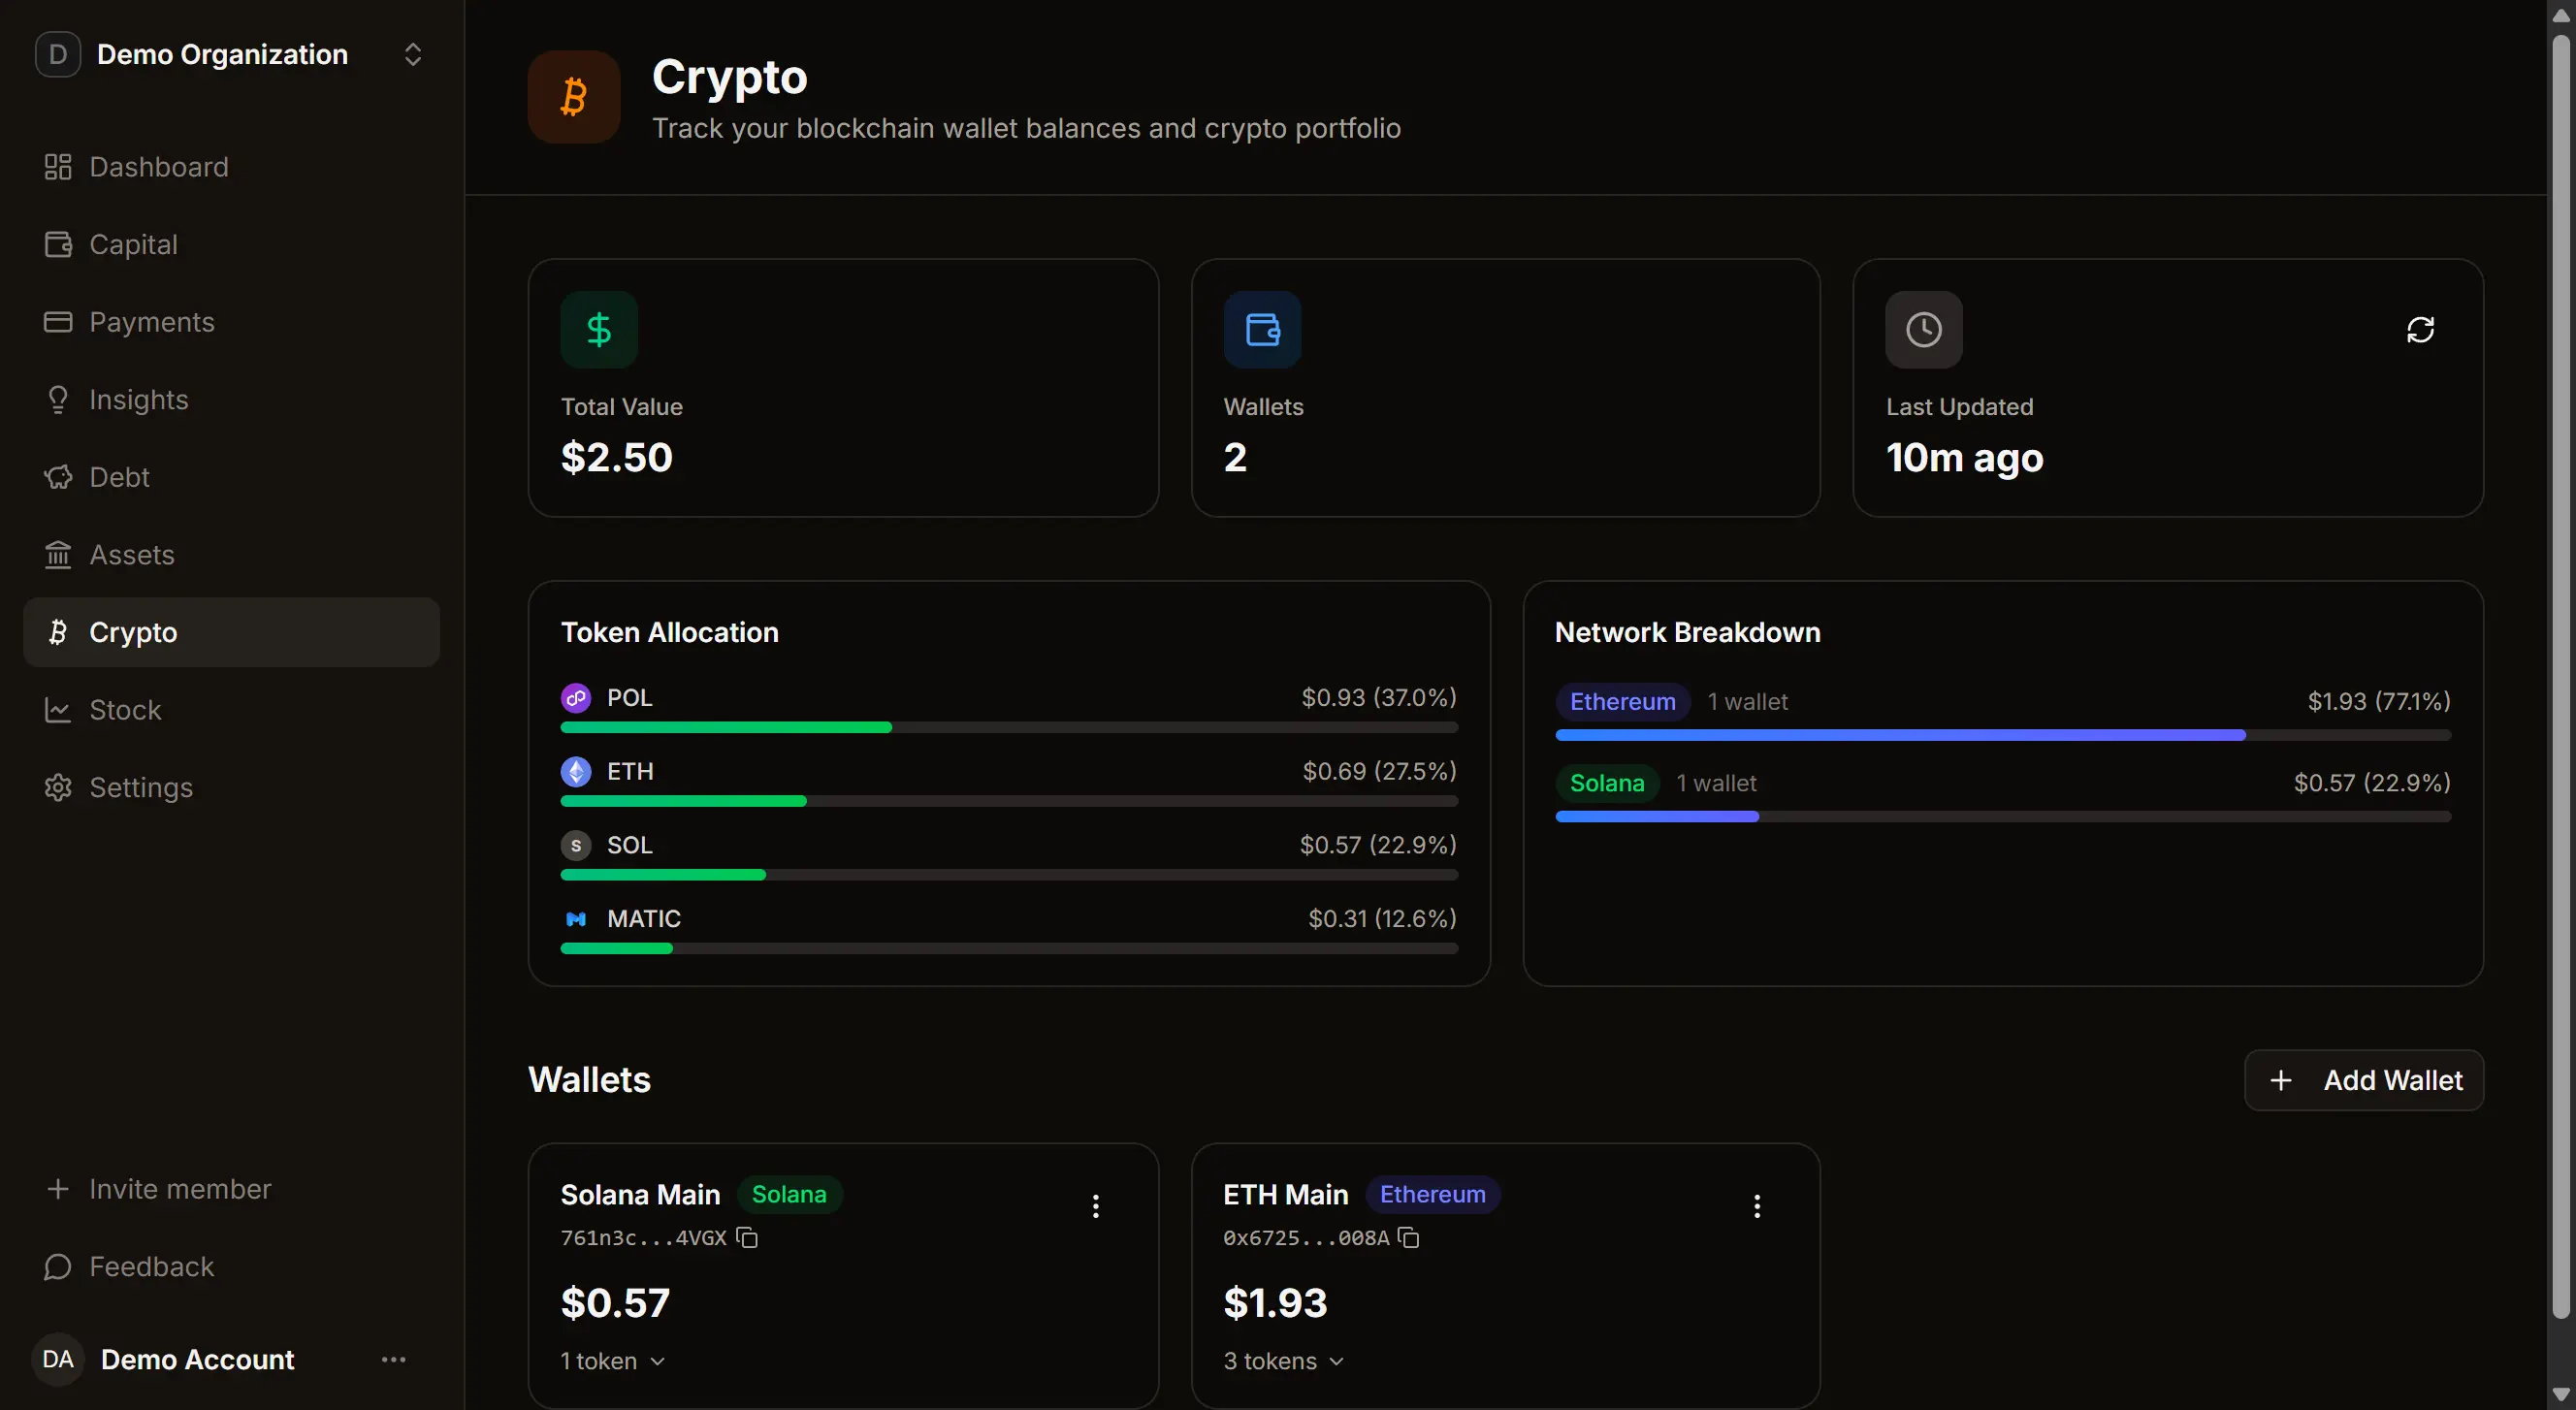Open Assets from the sidebar
The height and width of the screenshot is (1410, 2576).
(x=231, y=554)
